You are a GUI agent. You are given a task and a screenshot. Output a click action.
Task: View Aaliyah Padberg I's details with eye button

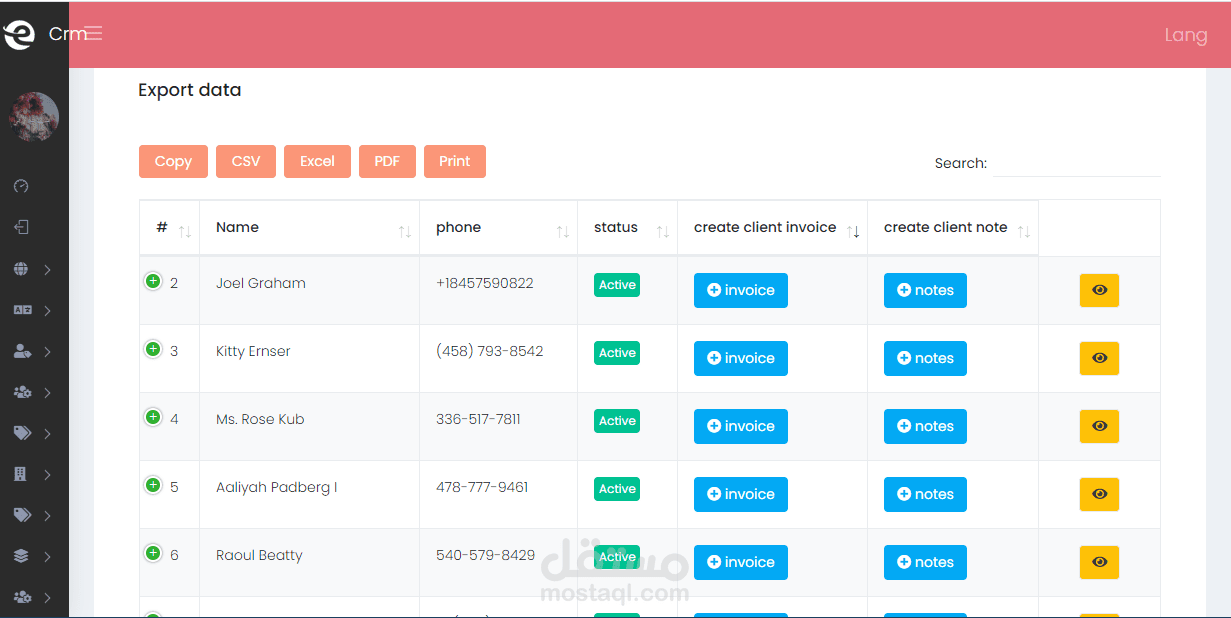[1099, 494]
